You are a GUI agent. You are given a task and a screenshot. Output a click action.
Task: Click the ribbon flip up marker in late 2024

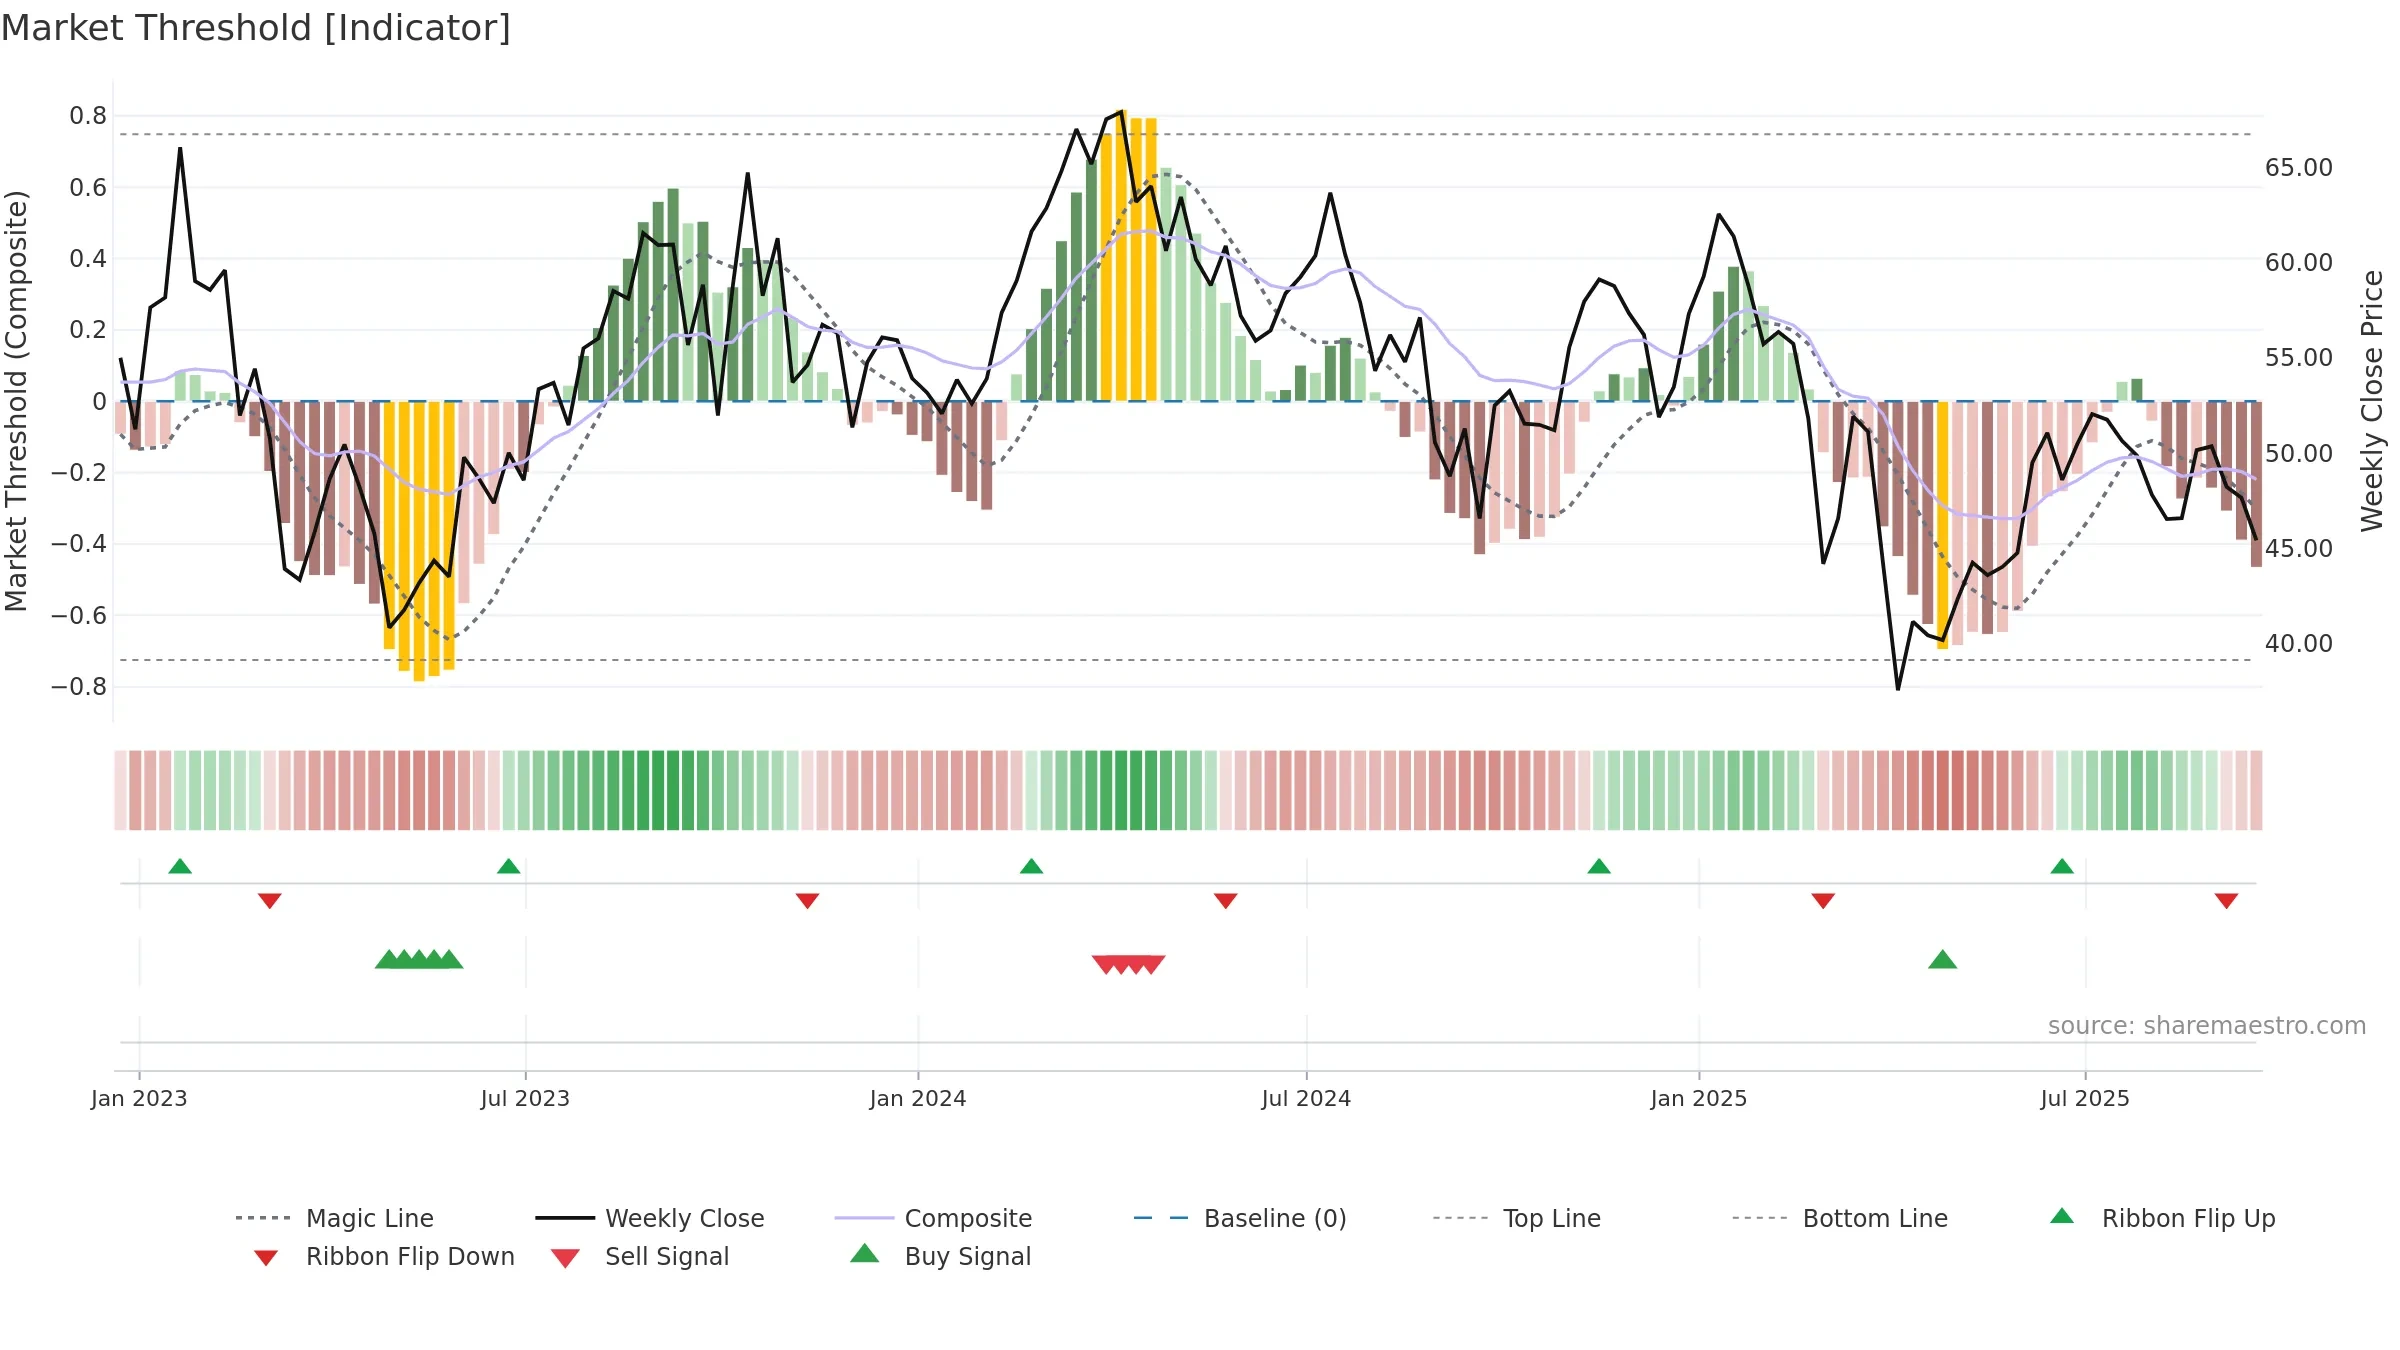pyautogui.click(x=1599, y=866)
